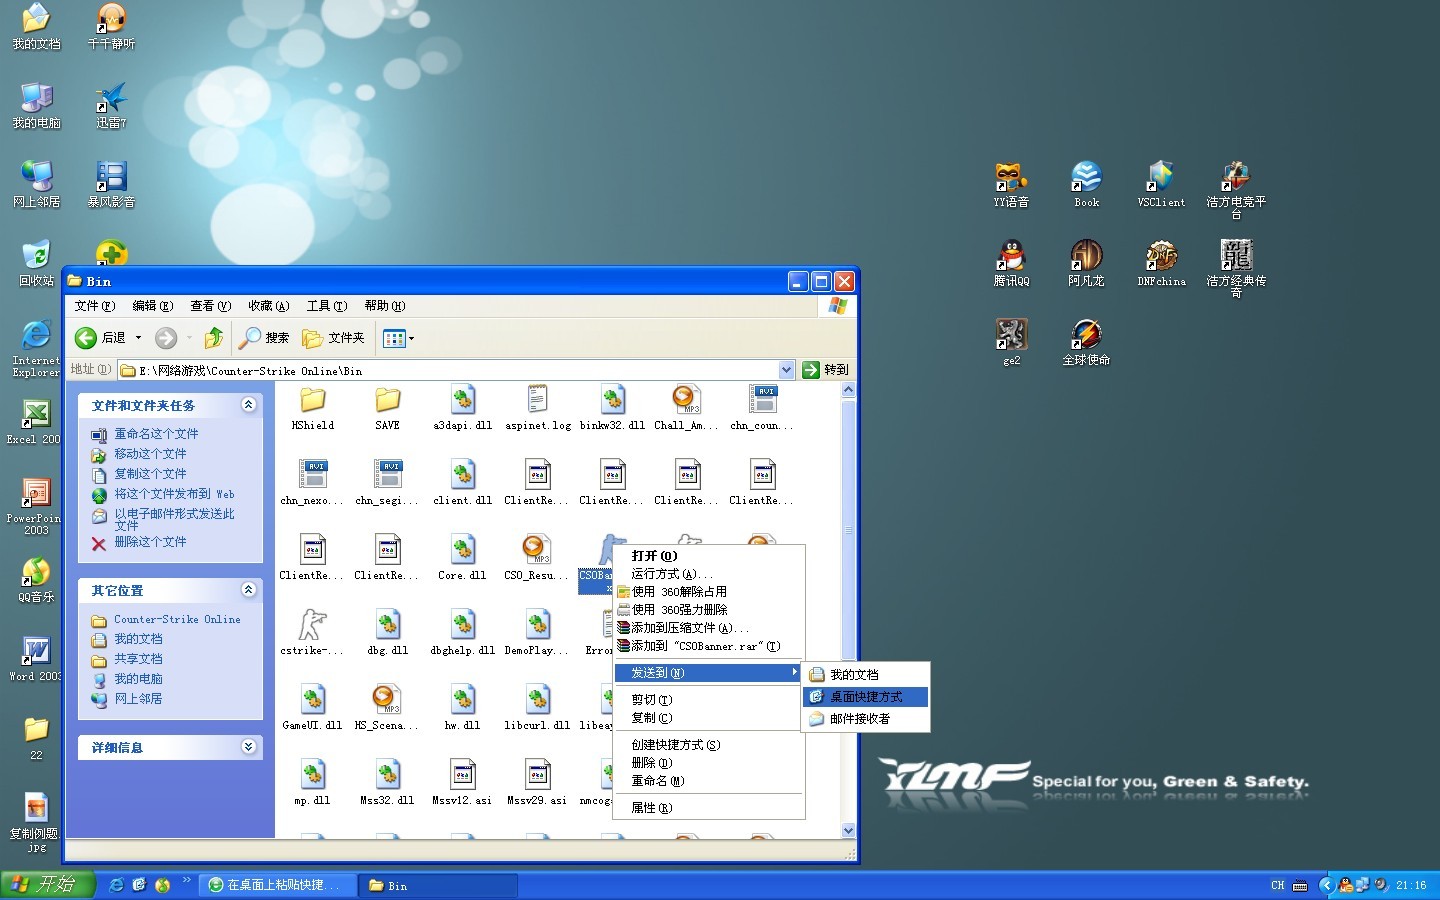The width and height of the screenshot is (1440, 900).
Task: Select the binkw32.dll file
Action: click(612, 408)
